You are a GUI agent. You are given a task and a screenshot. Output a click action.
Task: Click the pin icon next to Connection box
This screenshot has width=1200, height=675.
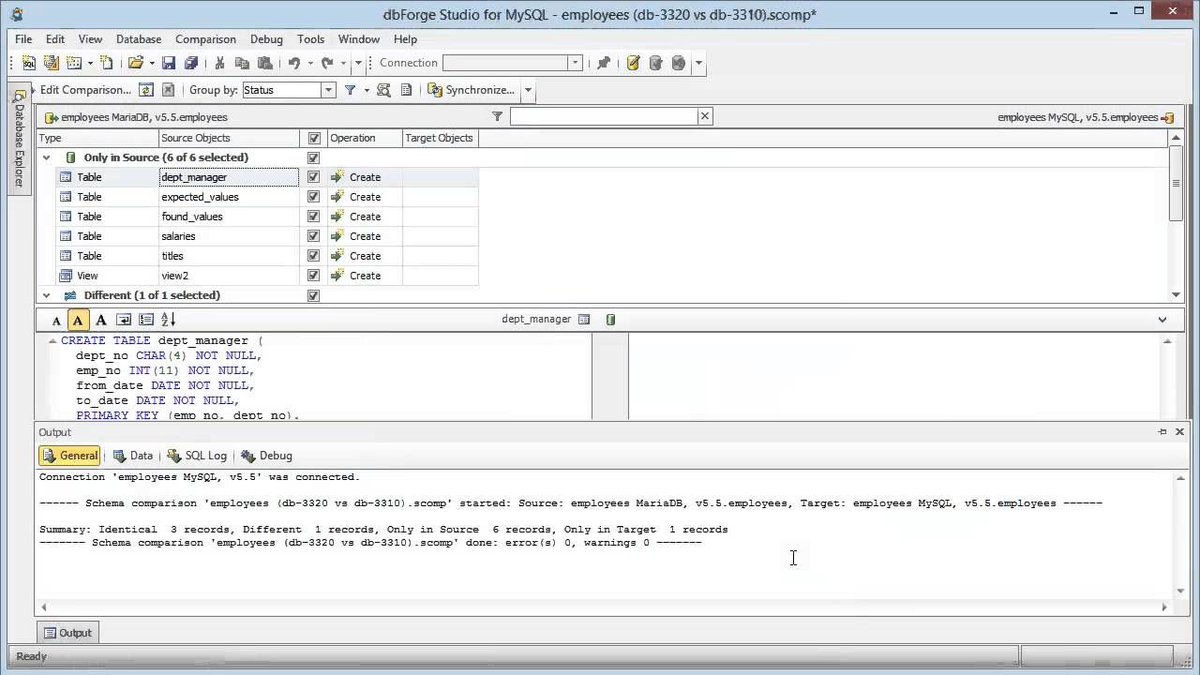click(x=603, y=63)
